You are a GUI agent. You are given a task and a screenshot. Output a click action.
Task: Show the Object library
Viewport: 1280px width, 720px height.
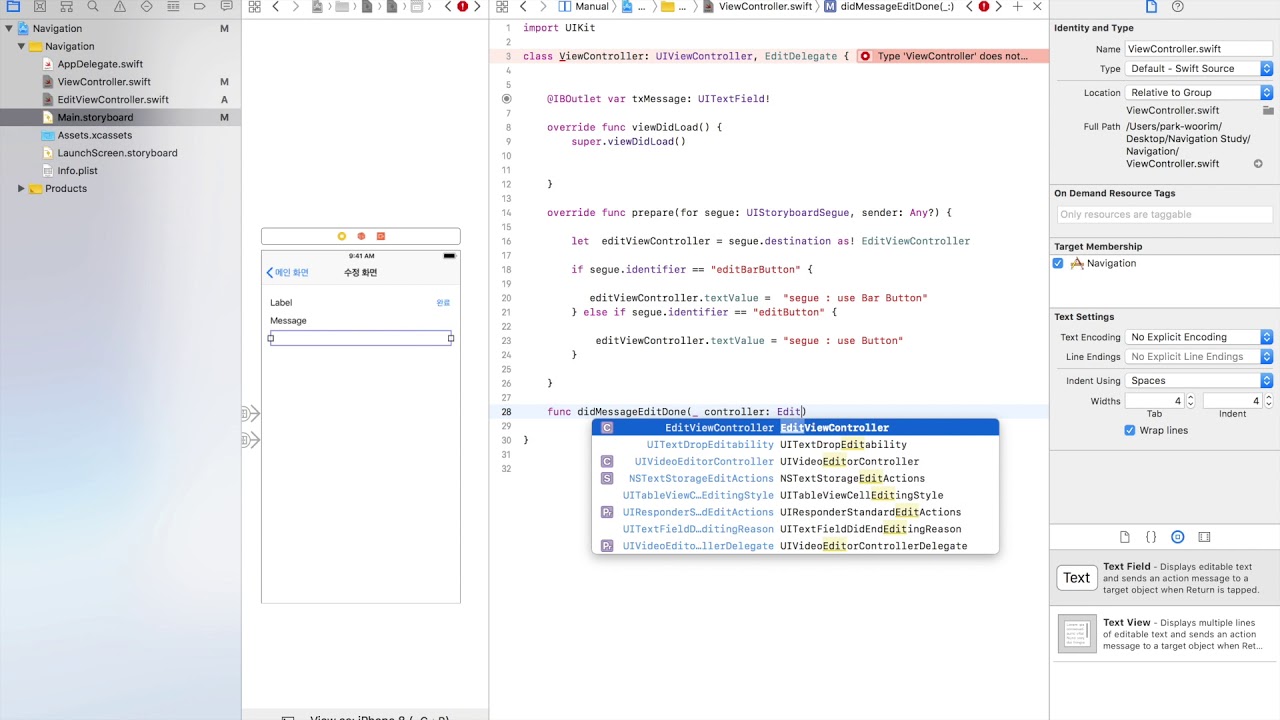pos(1178,537)
